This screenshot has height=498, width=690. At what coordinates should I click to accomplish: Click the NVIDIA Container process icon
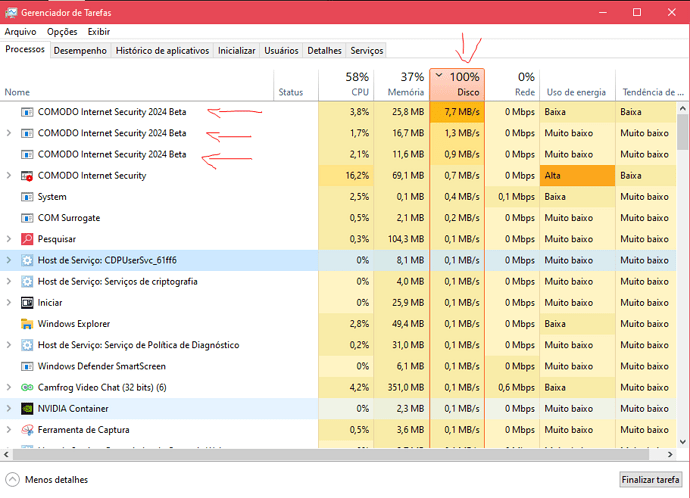coord(27,408)
